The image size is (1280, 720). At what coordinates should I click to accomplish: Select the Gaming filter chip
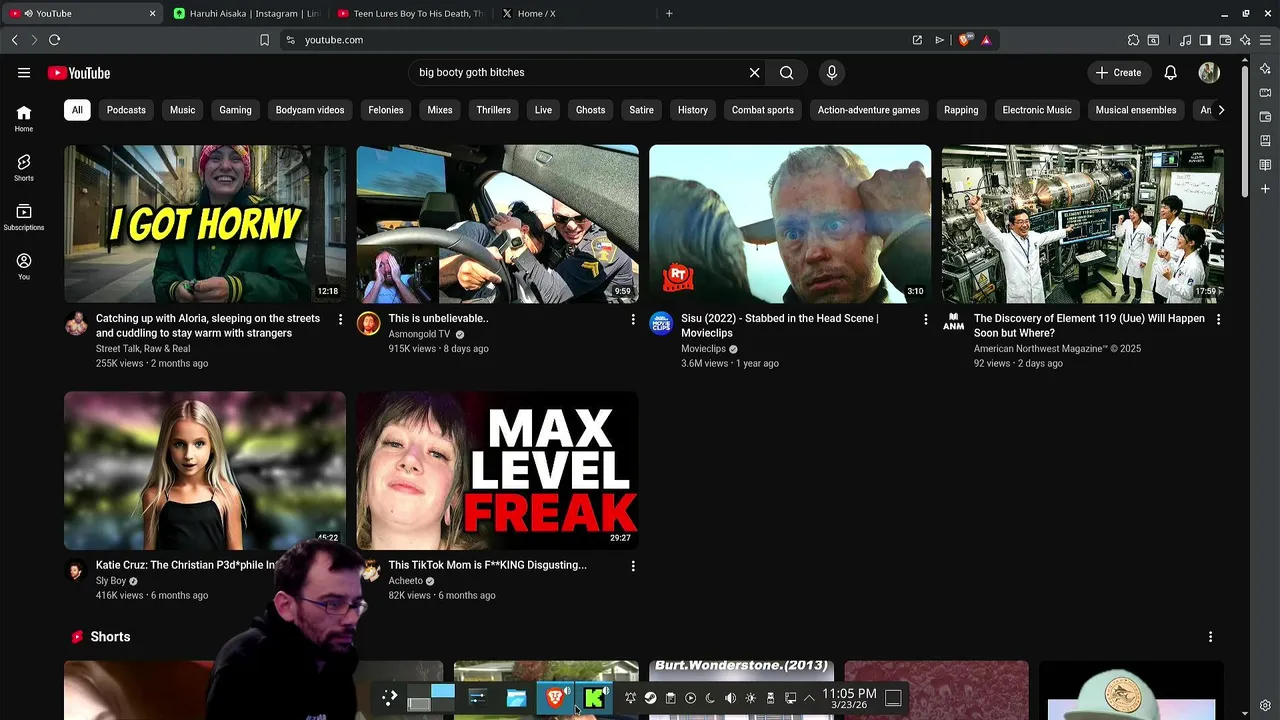[235, 110]
